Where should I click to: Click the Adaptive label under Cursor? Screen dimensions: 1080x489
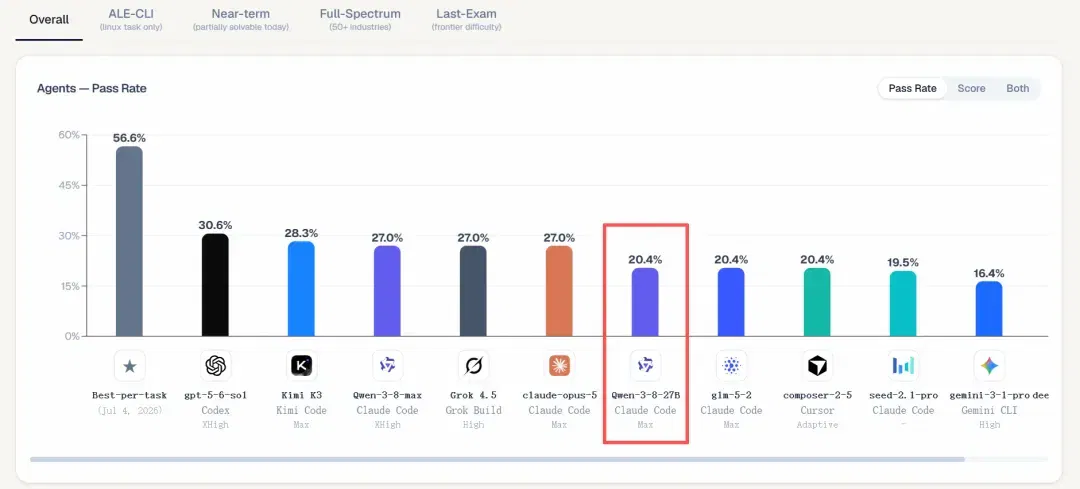(x=818, y=425)
